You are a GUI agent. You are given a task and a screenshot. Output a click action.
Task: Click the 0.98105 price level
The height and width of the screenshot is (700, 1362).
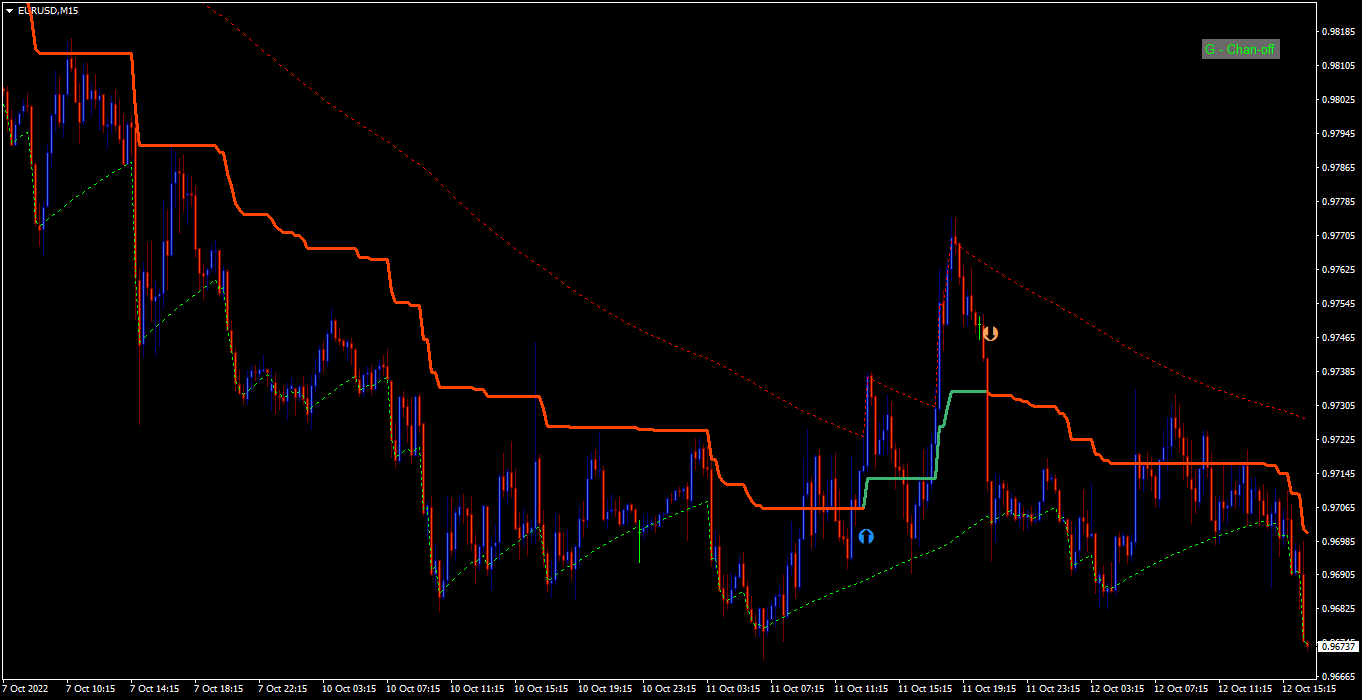pyautogui.click(x=1337, y=66)
